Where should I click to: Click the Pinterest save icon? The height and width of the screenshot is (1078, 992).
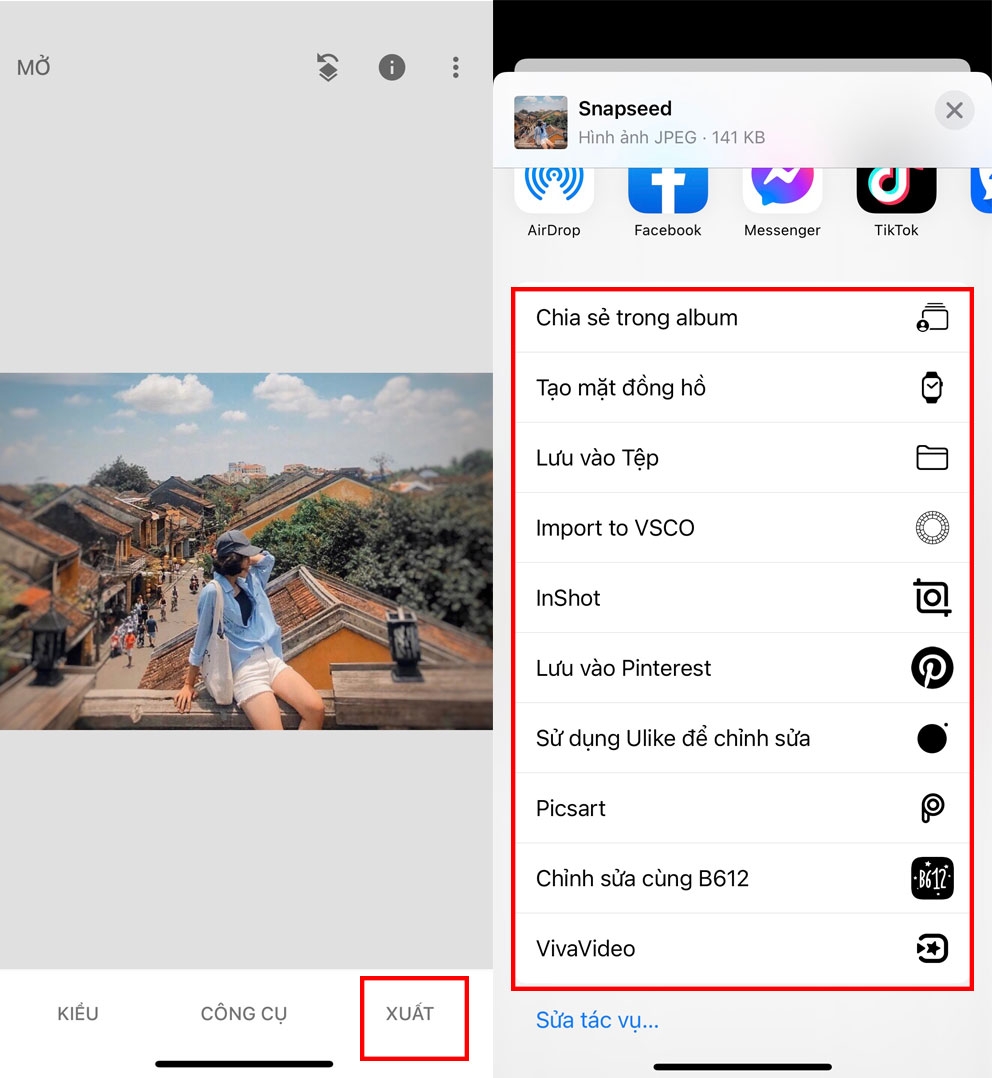coord(931,668)
